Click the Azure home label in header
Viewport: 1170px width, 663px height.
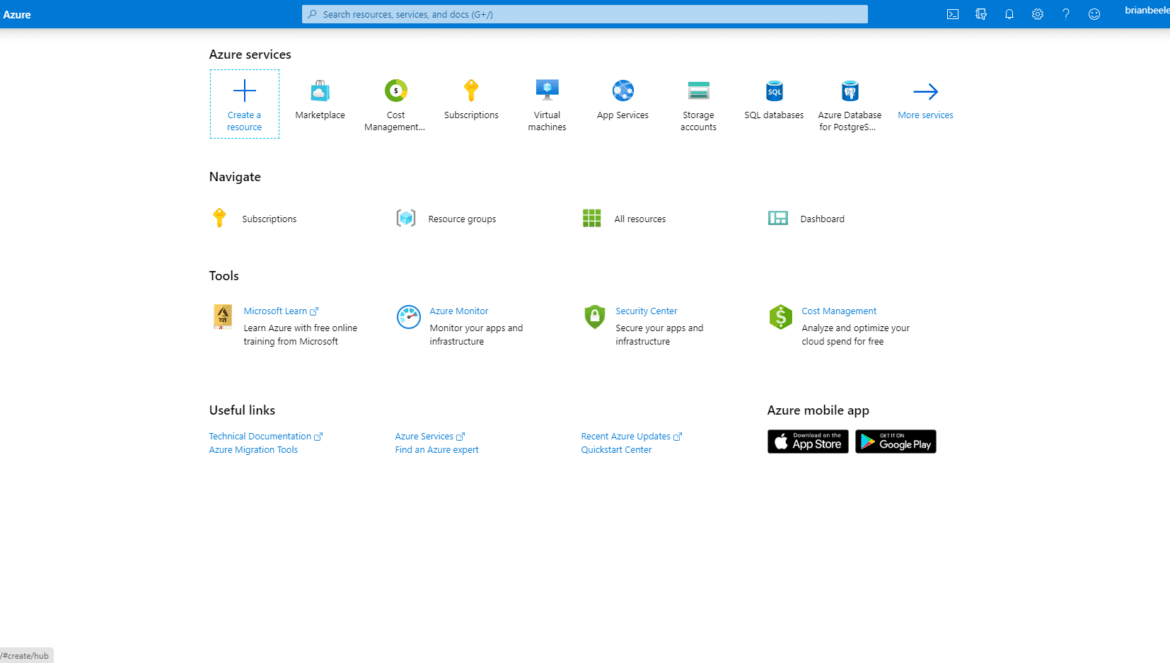pos(16,14)
